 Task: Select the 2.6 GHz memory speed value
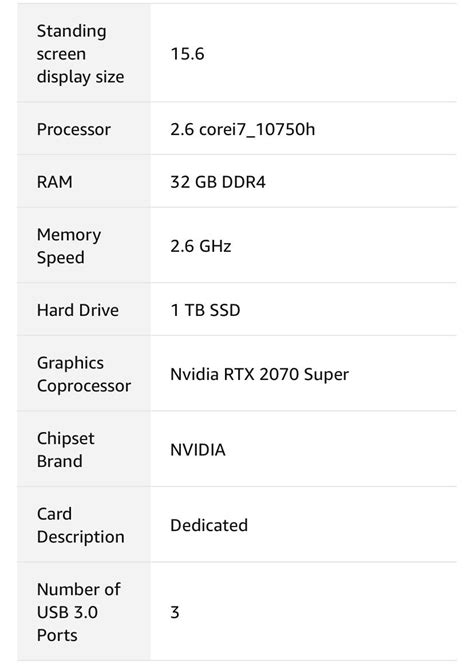pos(201,246)
